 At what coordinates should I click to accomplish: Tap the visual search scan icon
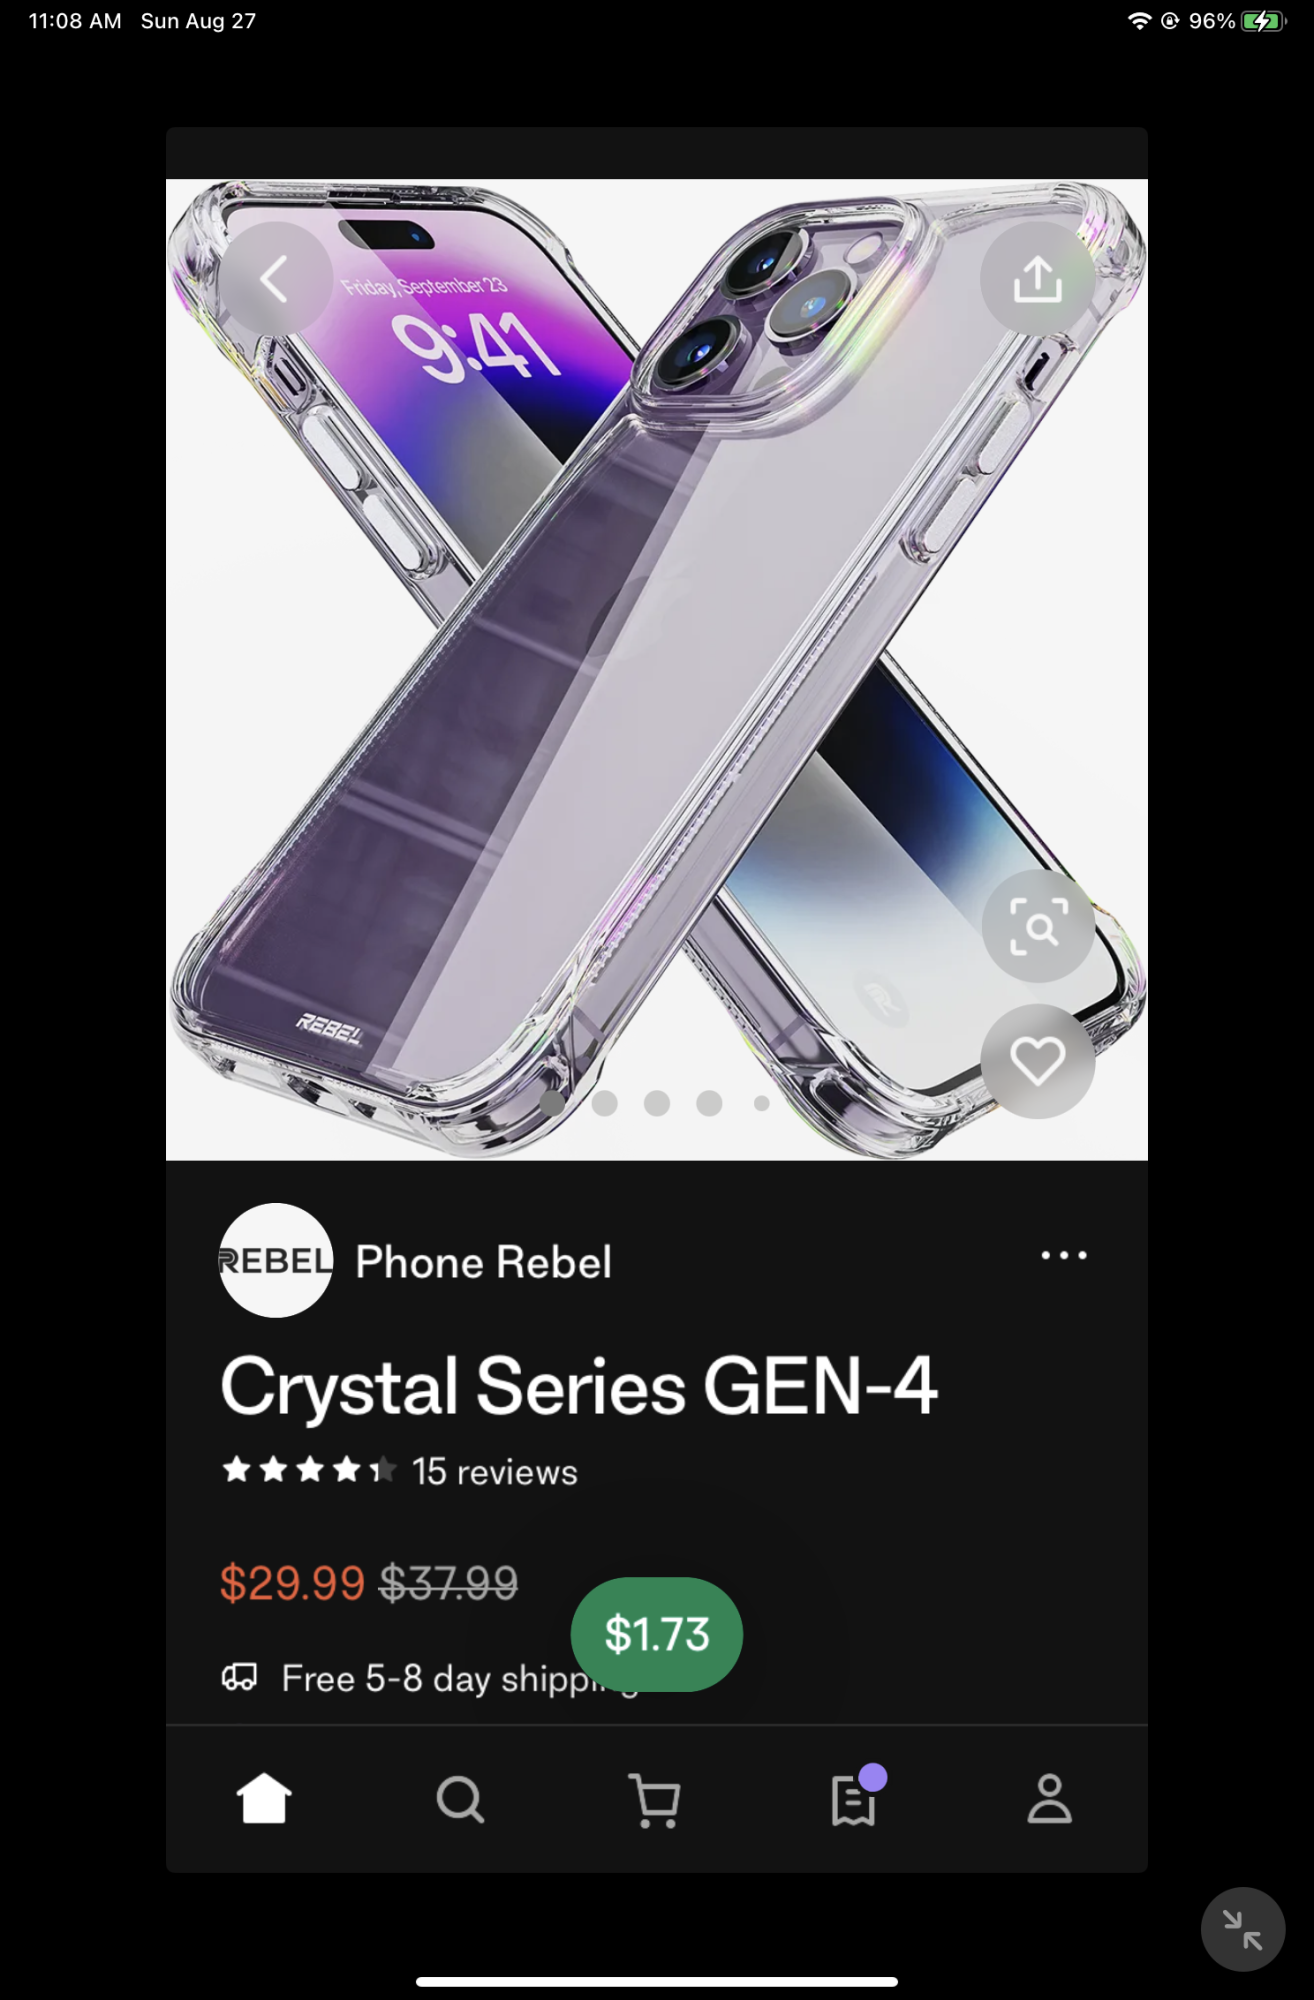click(x=1037, y=927)
